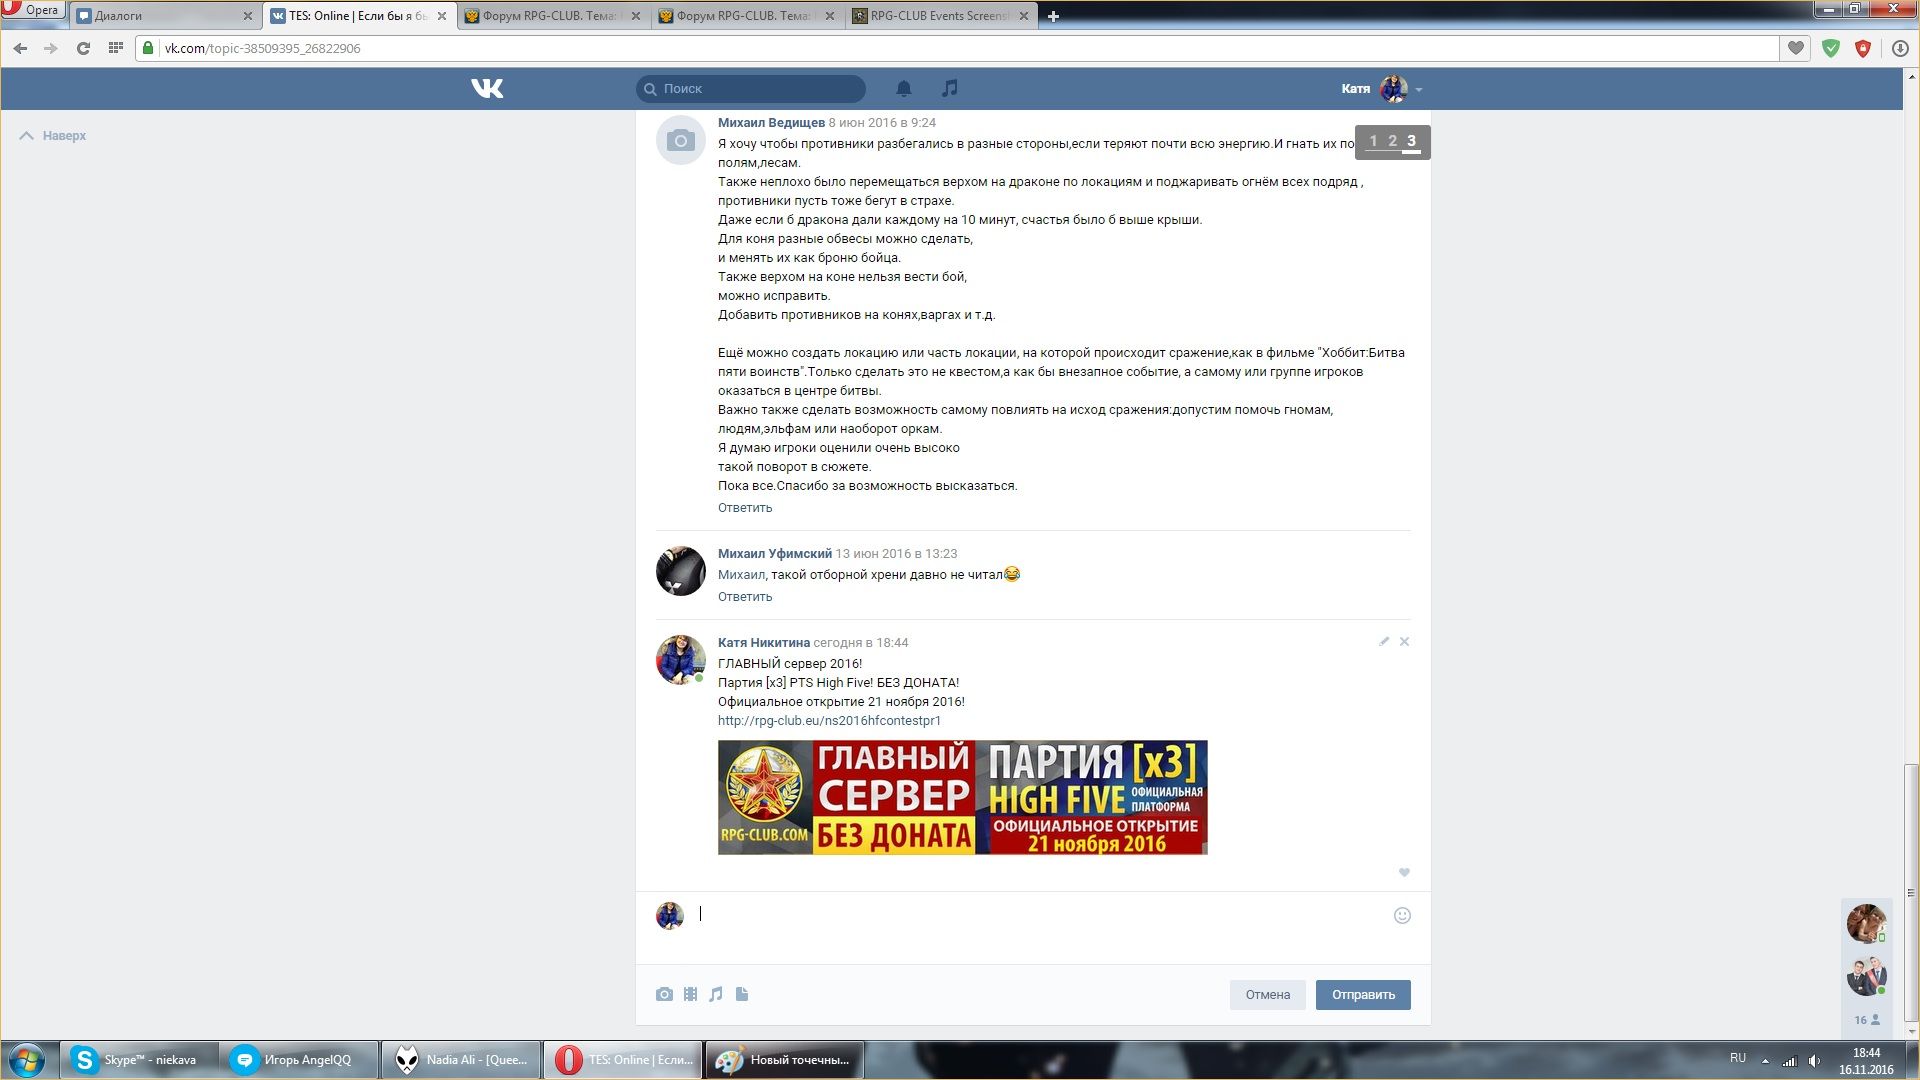Open the rpg-club.eu contest link

tap(829, 721)
